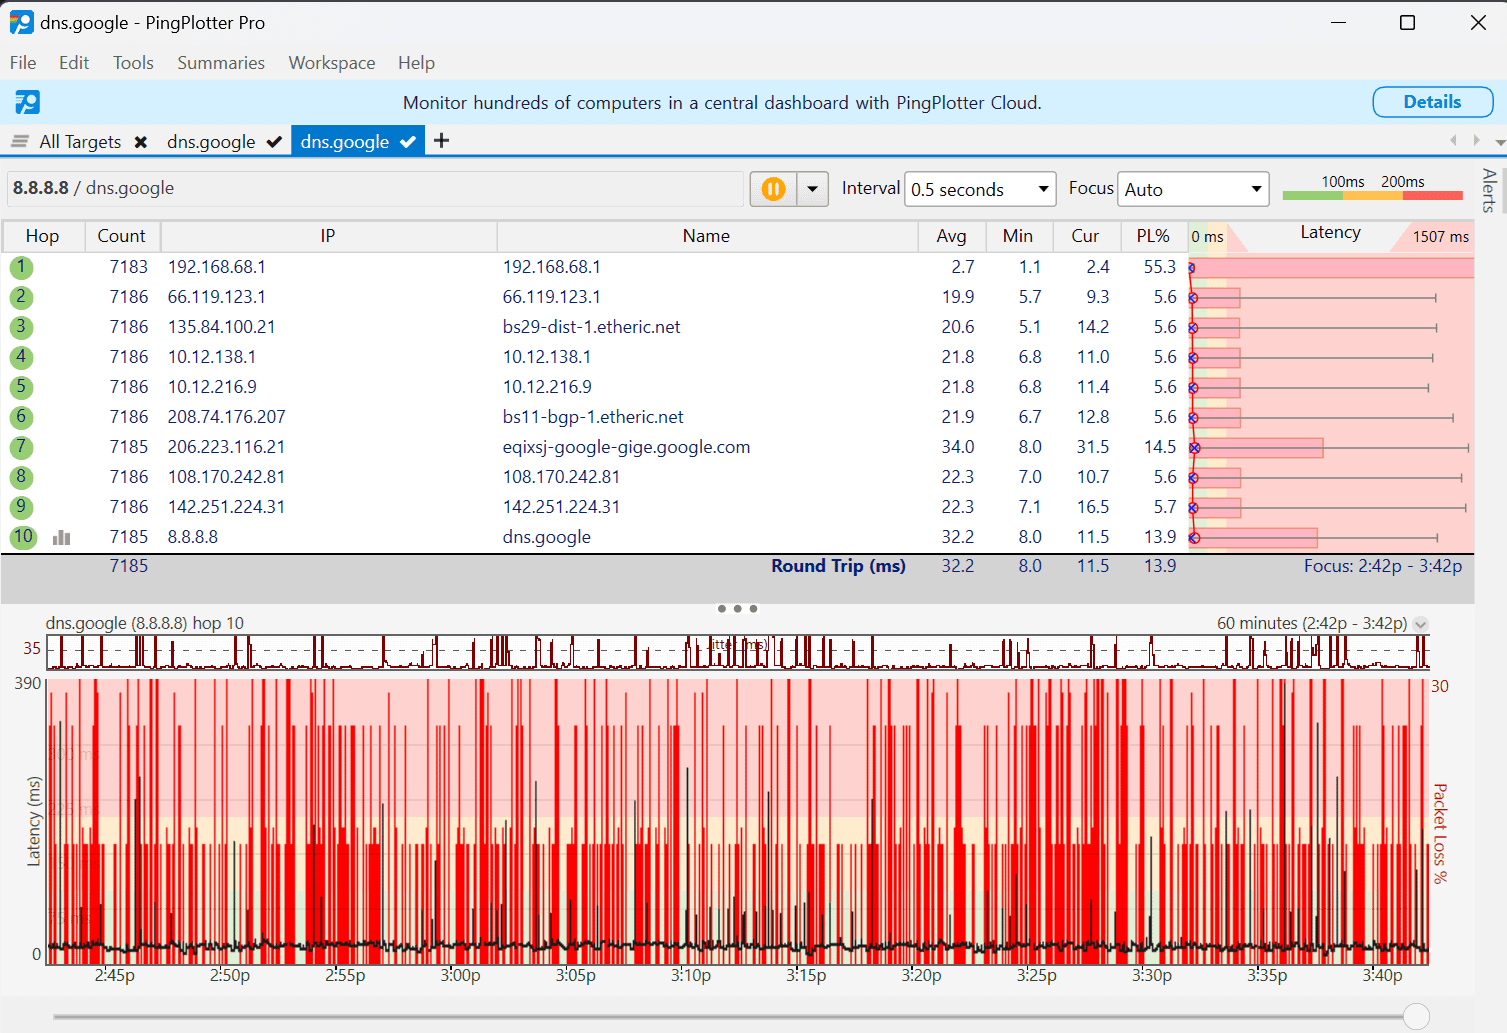Select the hop 4 circle for 10.12.138.1
The height and width of the screenshot is (1033, 1507).
(x=21, y=357)
